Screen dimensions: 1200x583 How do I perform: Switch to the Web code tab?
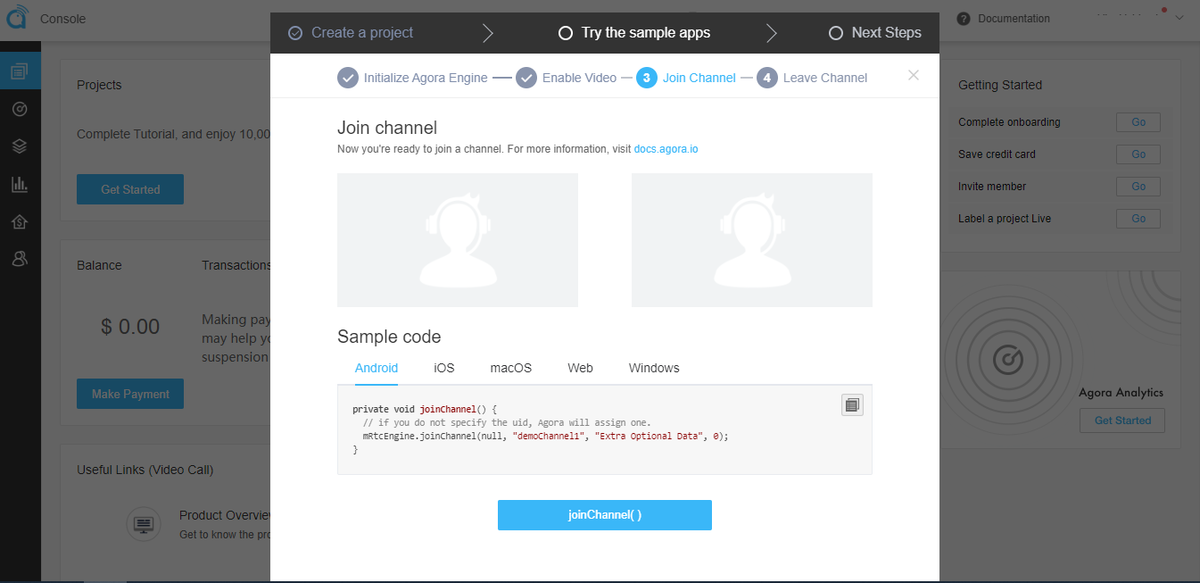point(580,368)
